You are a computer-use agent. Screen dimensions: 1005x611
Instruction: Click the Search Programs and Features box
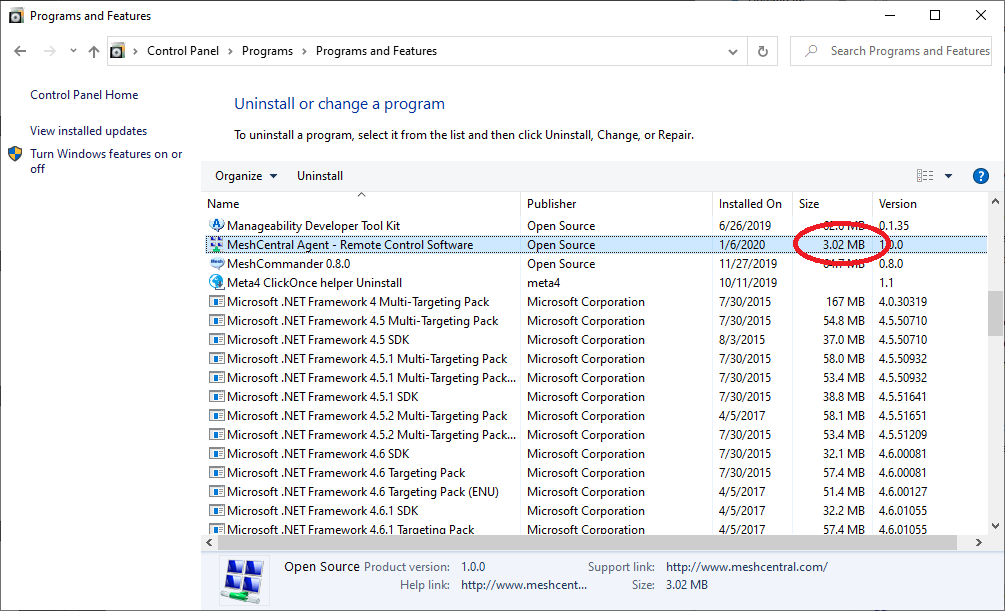point(891,51)
